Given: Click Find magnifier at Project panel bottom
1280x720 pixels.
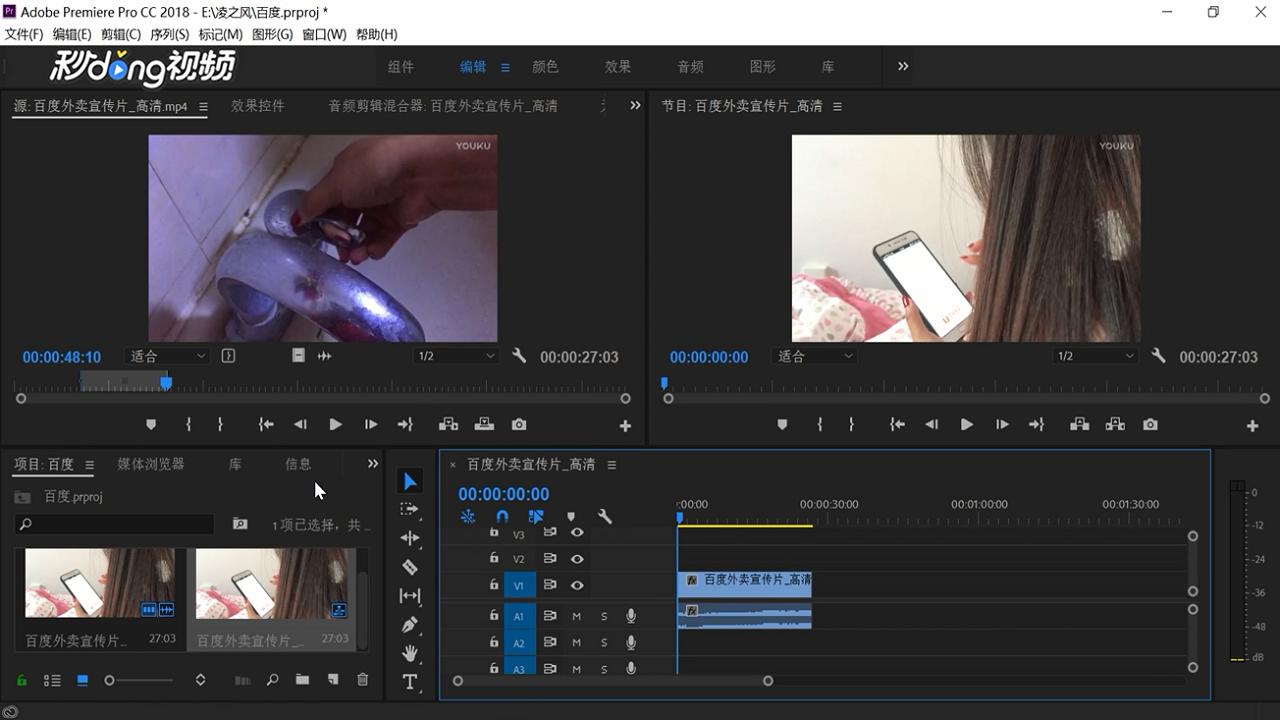Looking at the screenshot, I should (x=272, y=680).
